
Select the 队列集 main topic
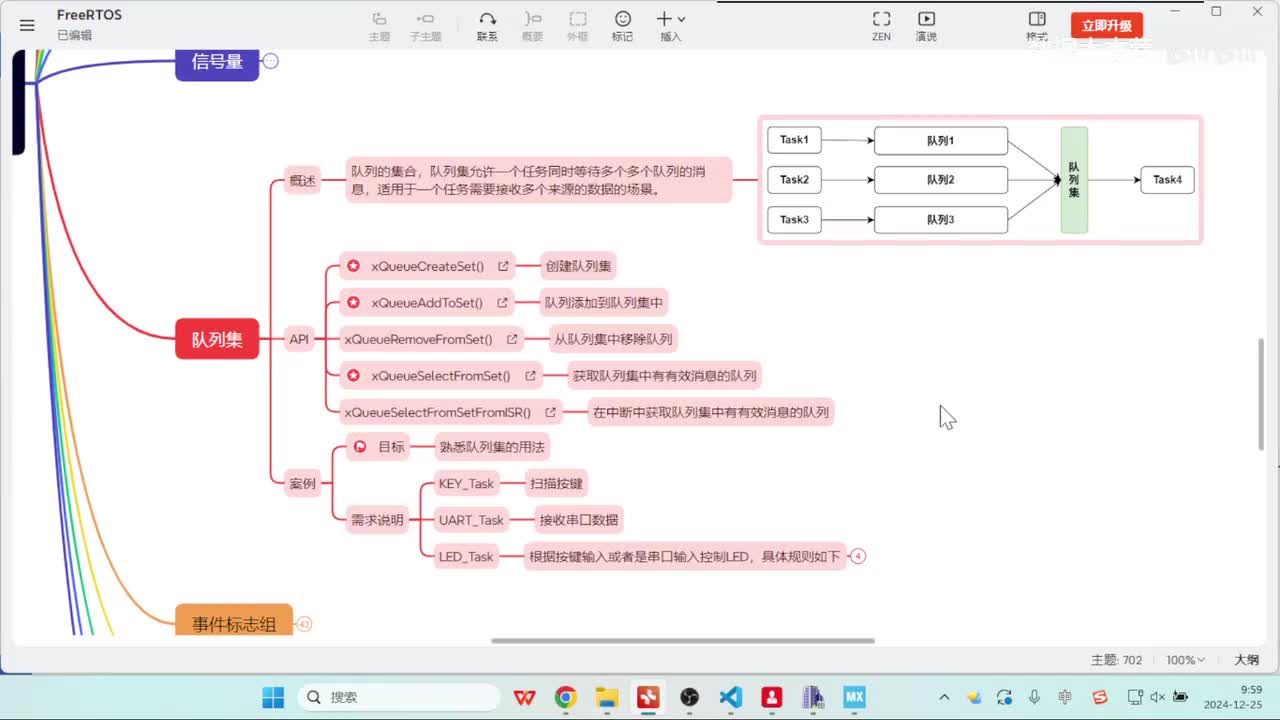point(217,339)
